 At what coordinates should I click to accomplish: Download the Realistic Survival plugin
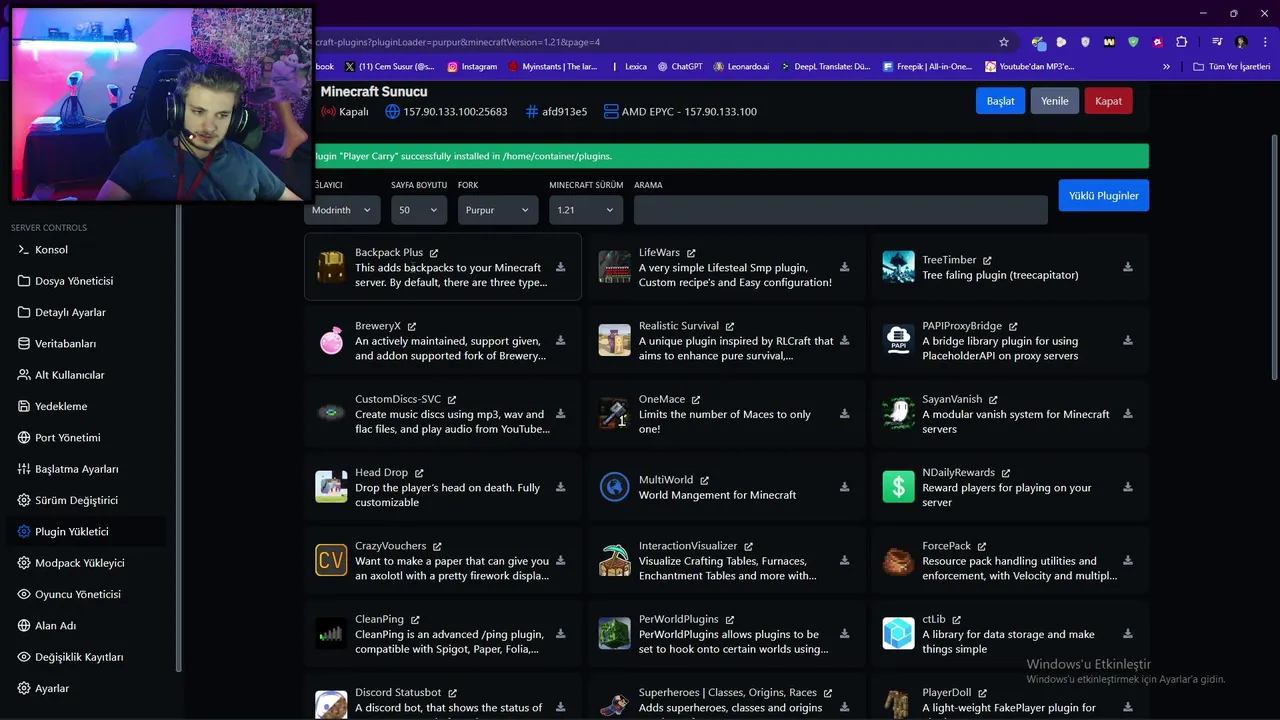[844, 340]
